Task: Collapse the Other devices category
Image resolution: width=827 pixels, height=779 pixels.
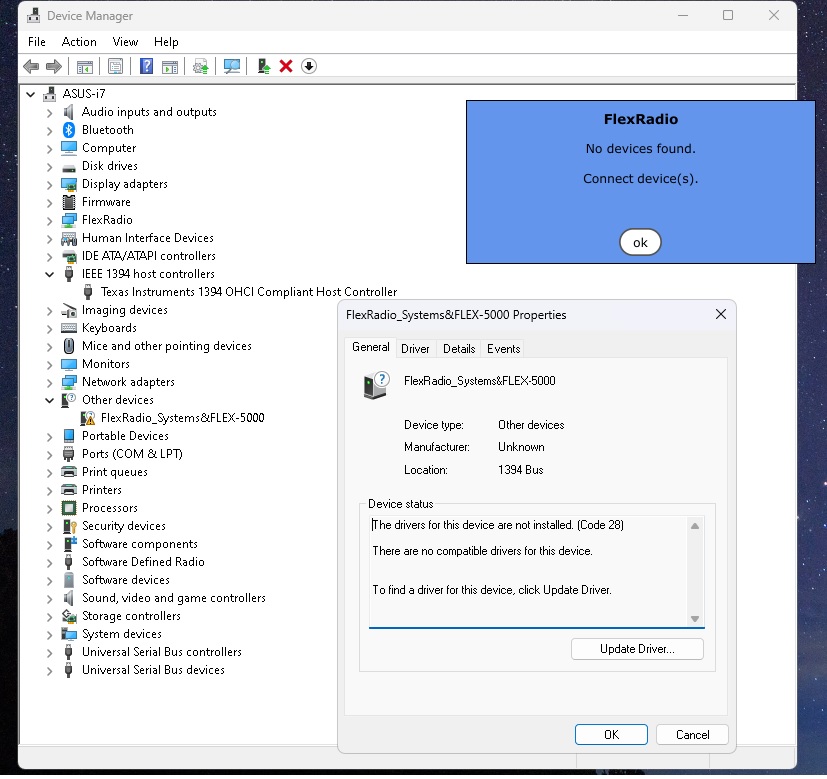Action: 49,400
